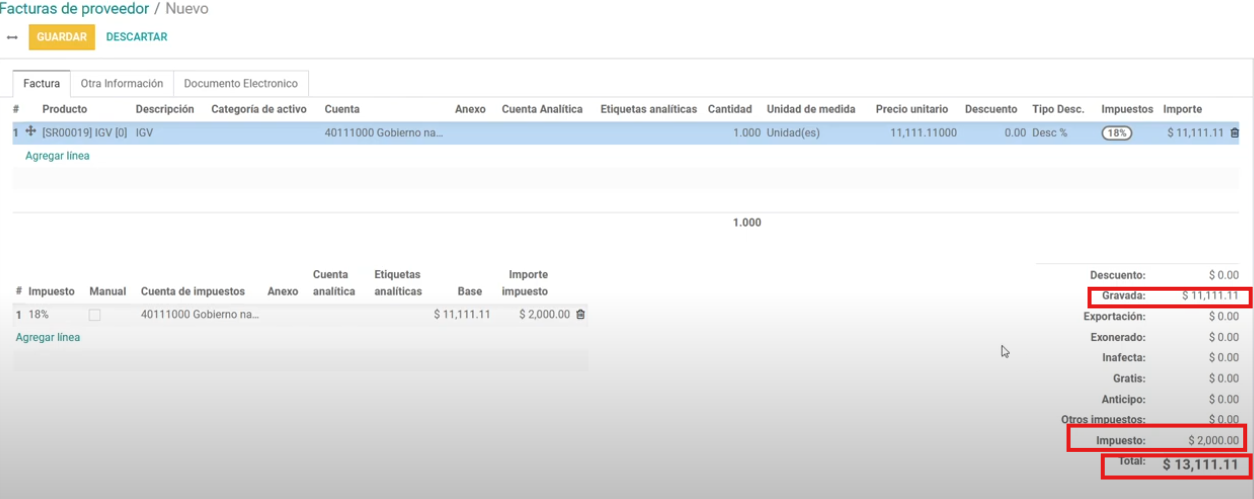Click the back arrow icon beside Guardar
Image resolution: width=1254 pixels, height=499 pixels.
click(12, 37)
